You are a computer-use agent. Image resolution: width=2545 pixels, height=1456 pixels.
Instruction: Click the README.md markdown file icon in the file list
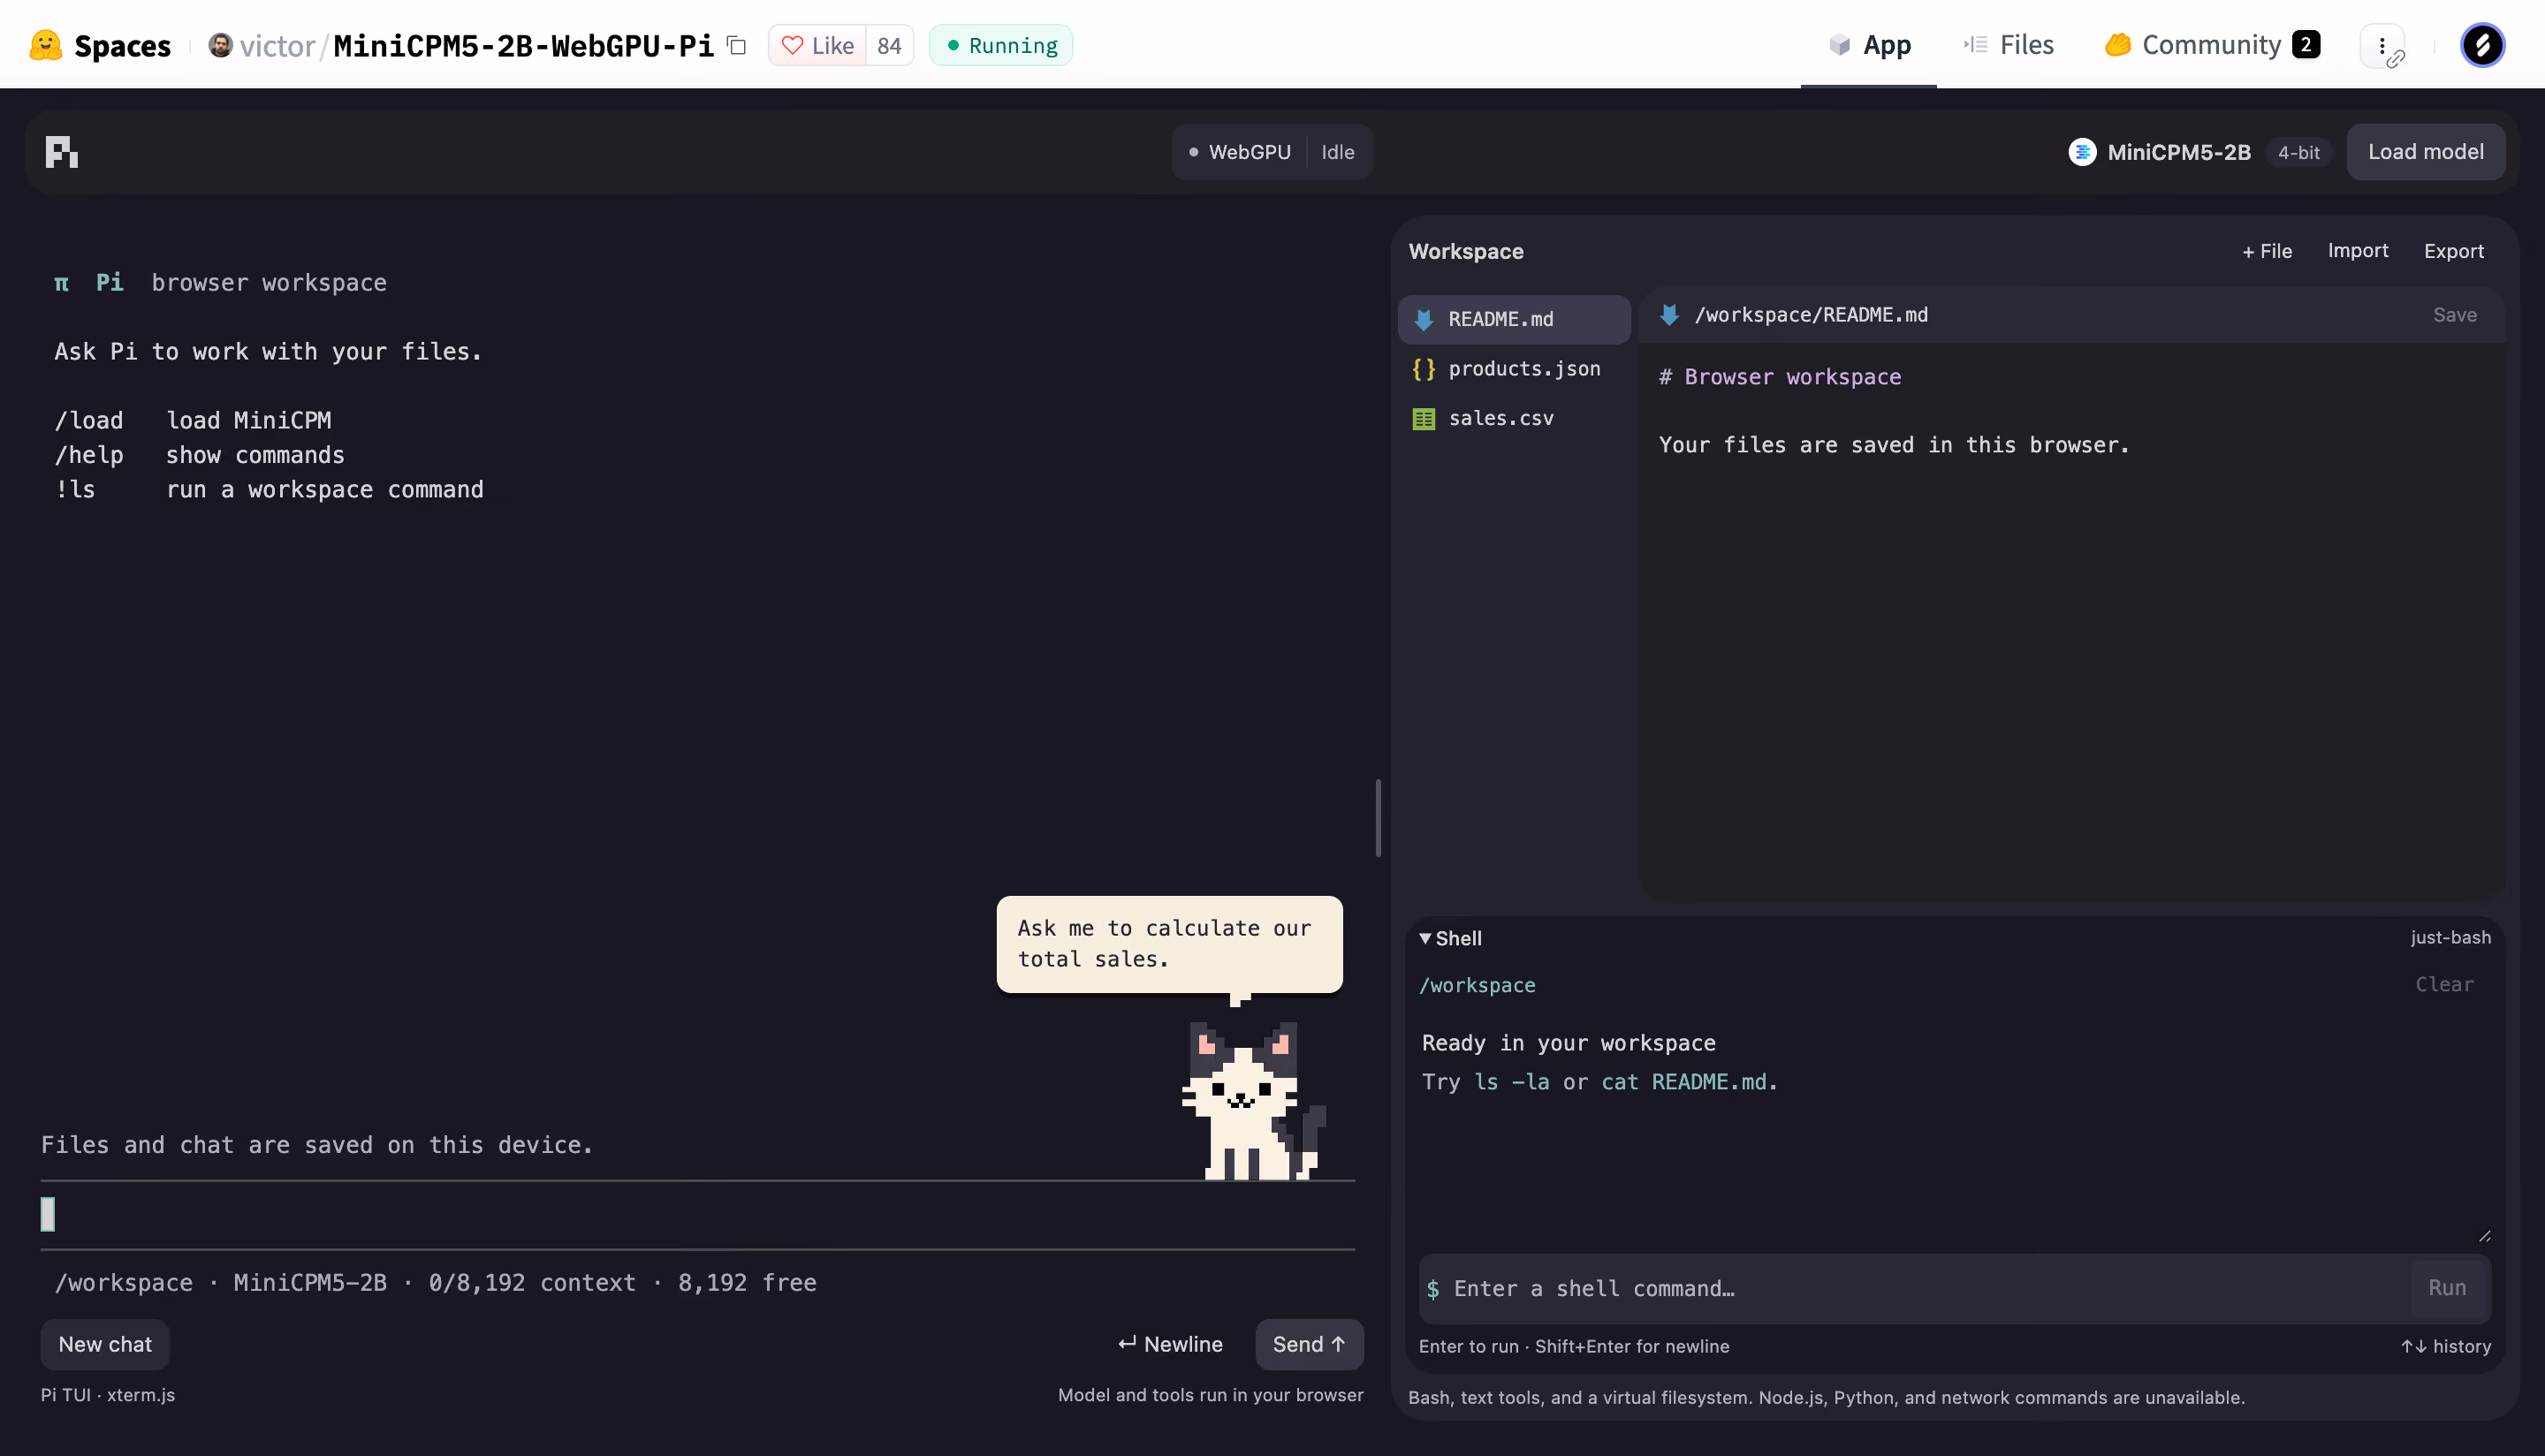[1424, 319]
